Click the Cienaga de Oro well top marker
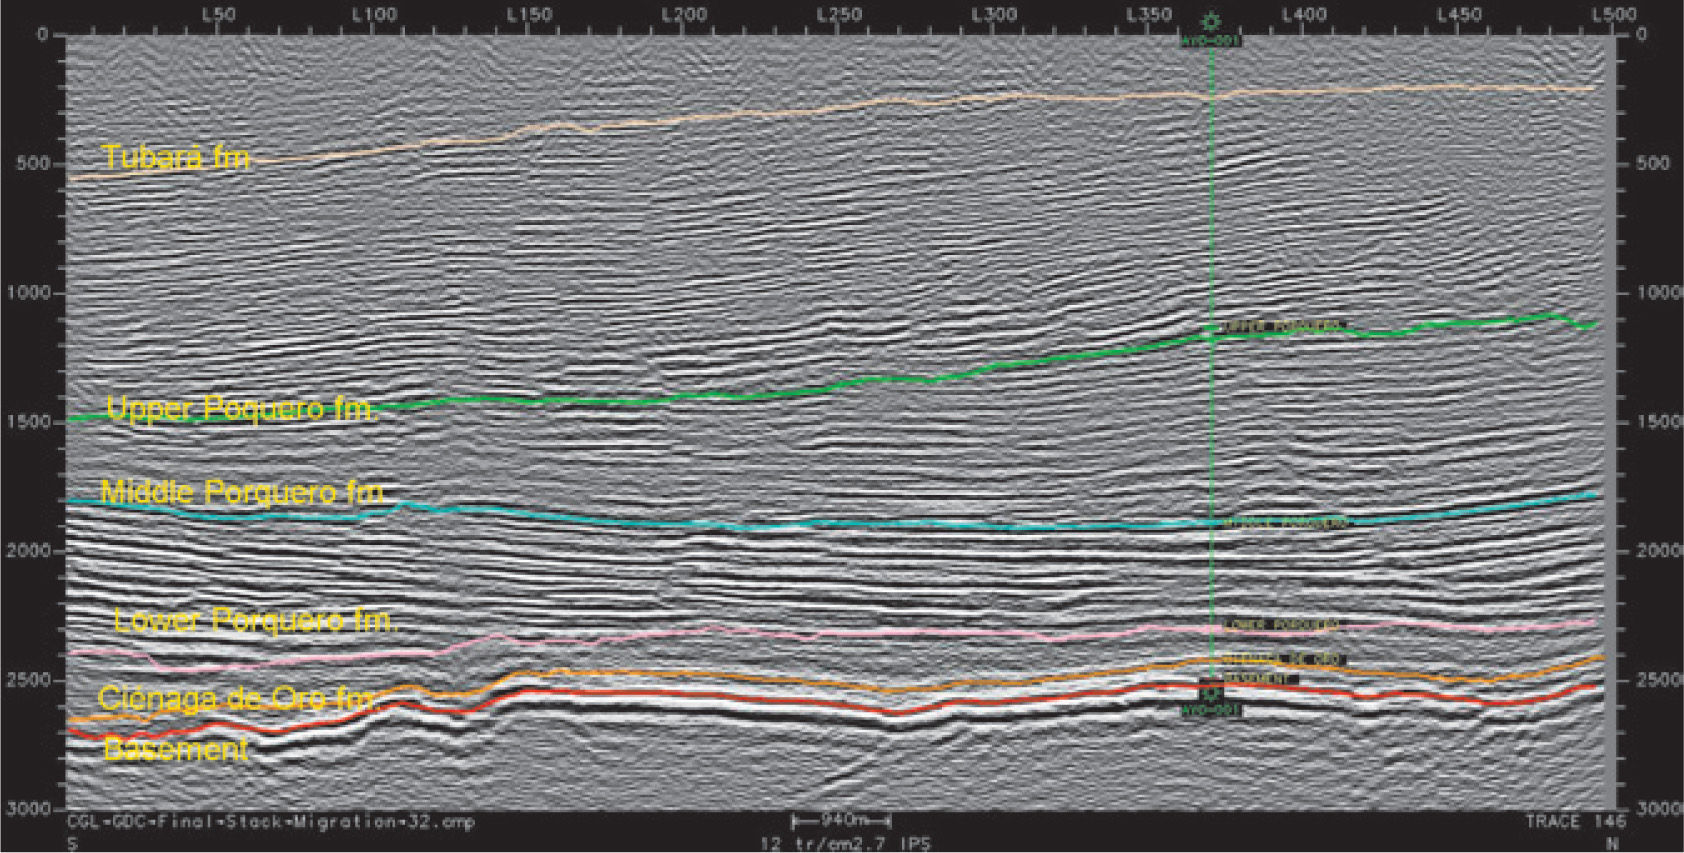Image resolution: width=1684 pixels, height=853 pixels. 1284,659
